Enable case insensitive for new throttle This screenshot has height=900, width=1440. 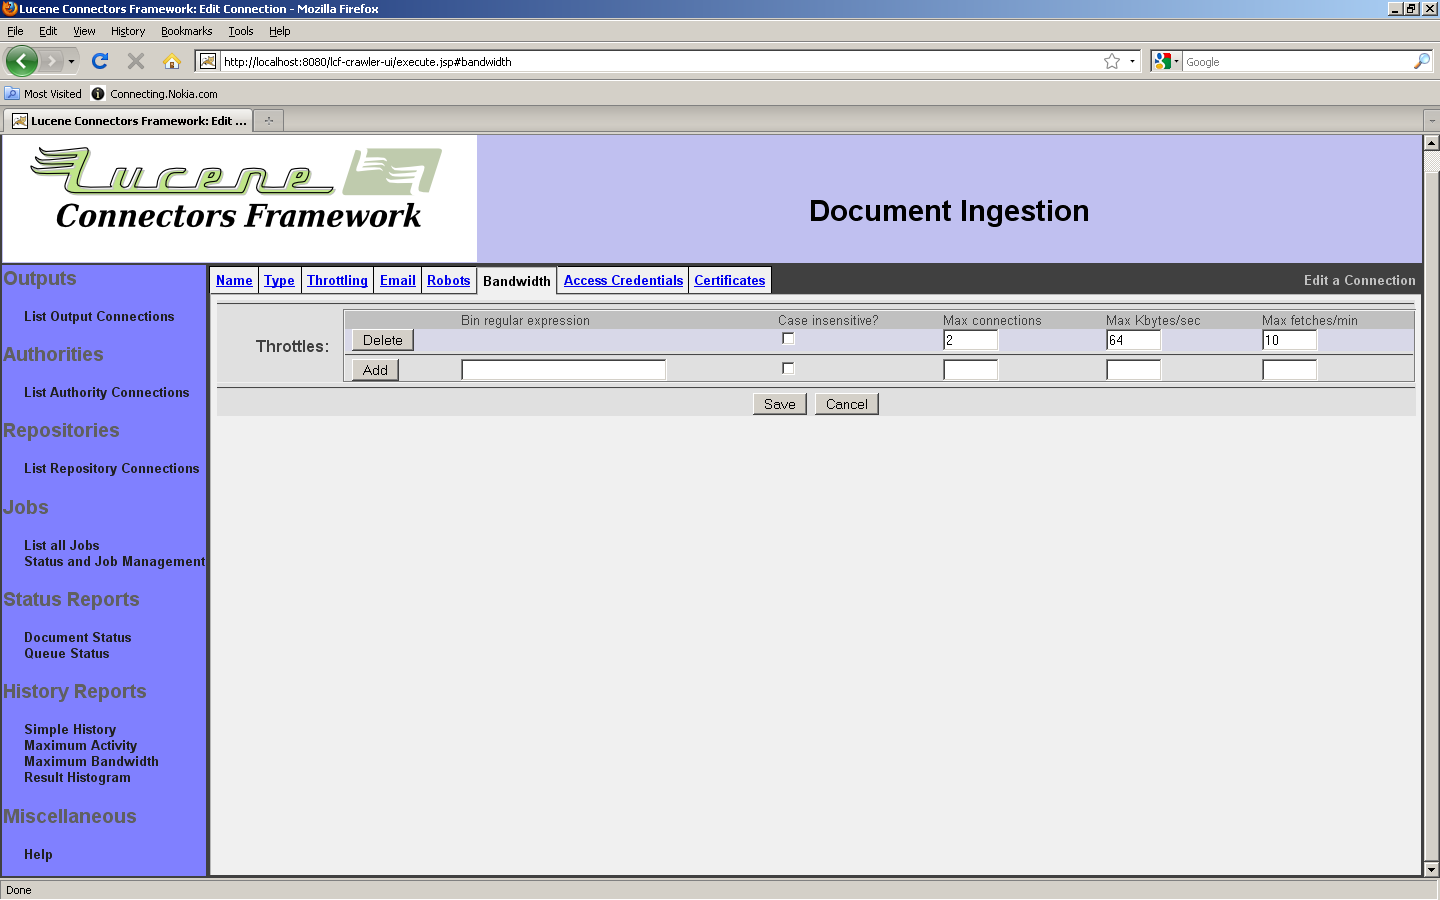[788, 369]
